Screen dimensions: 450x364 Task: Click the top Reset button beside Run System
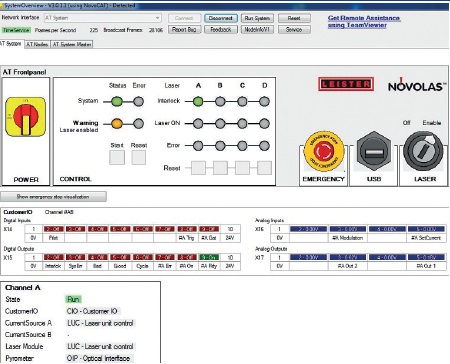294,18
